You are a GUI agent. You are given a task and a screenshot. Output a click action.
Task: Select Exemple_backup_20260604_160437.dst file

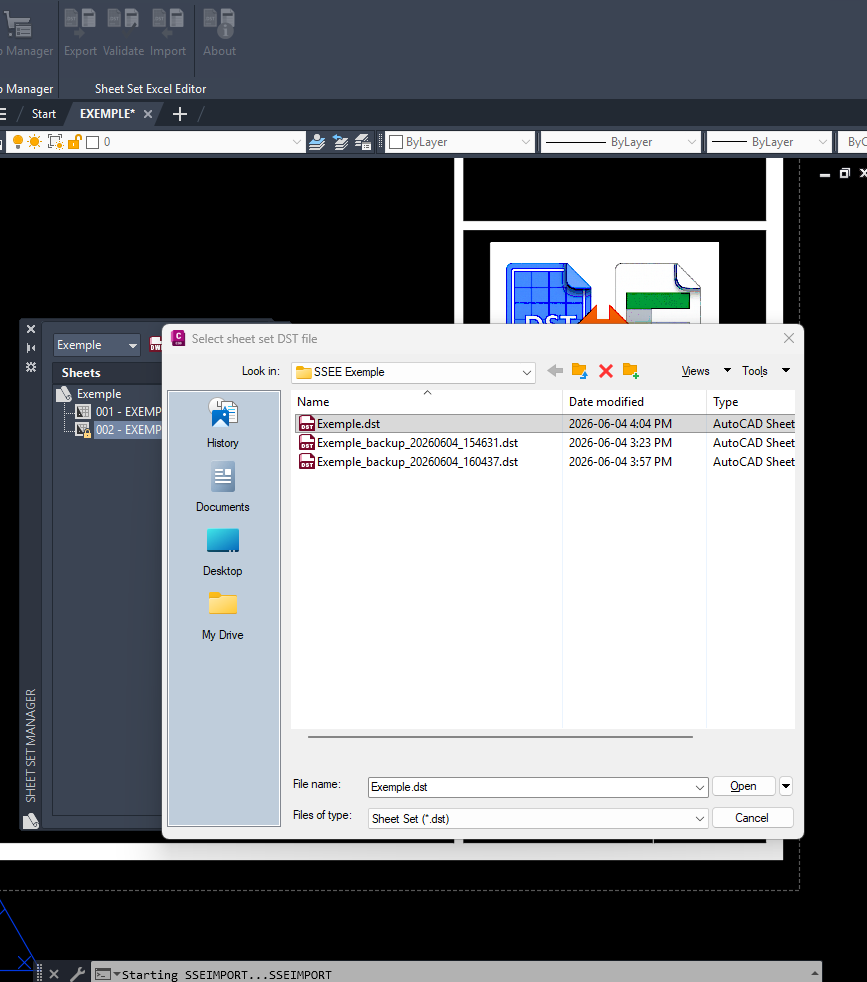coord(544,462)
